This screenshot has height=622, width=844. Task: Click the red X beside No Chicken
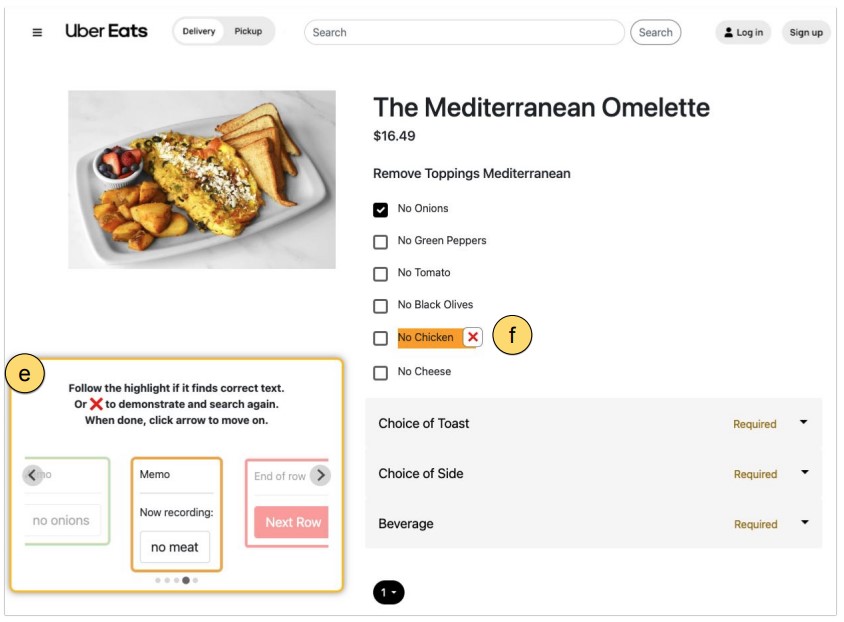click(x=473, y=337)
